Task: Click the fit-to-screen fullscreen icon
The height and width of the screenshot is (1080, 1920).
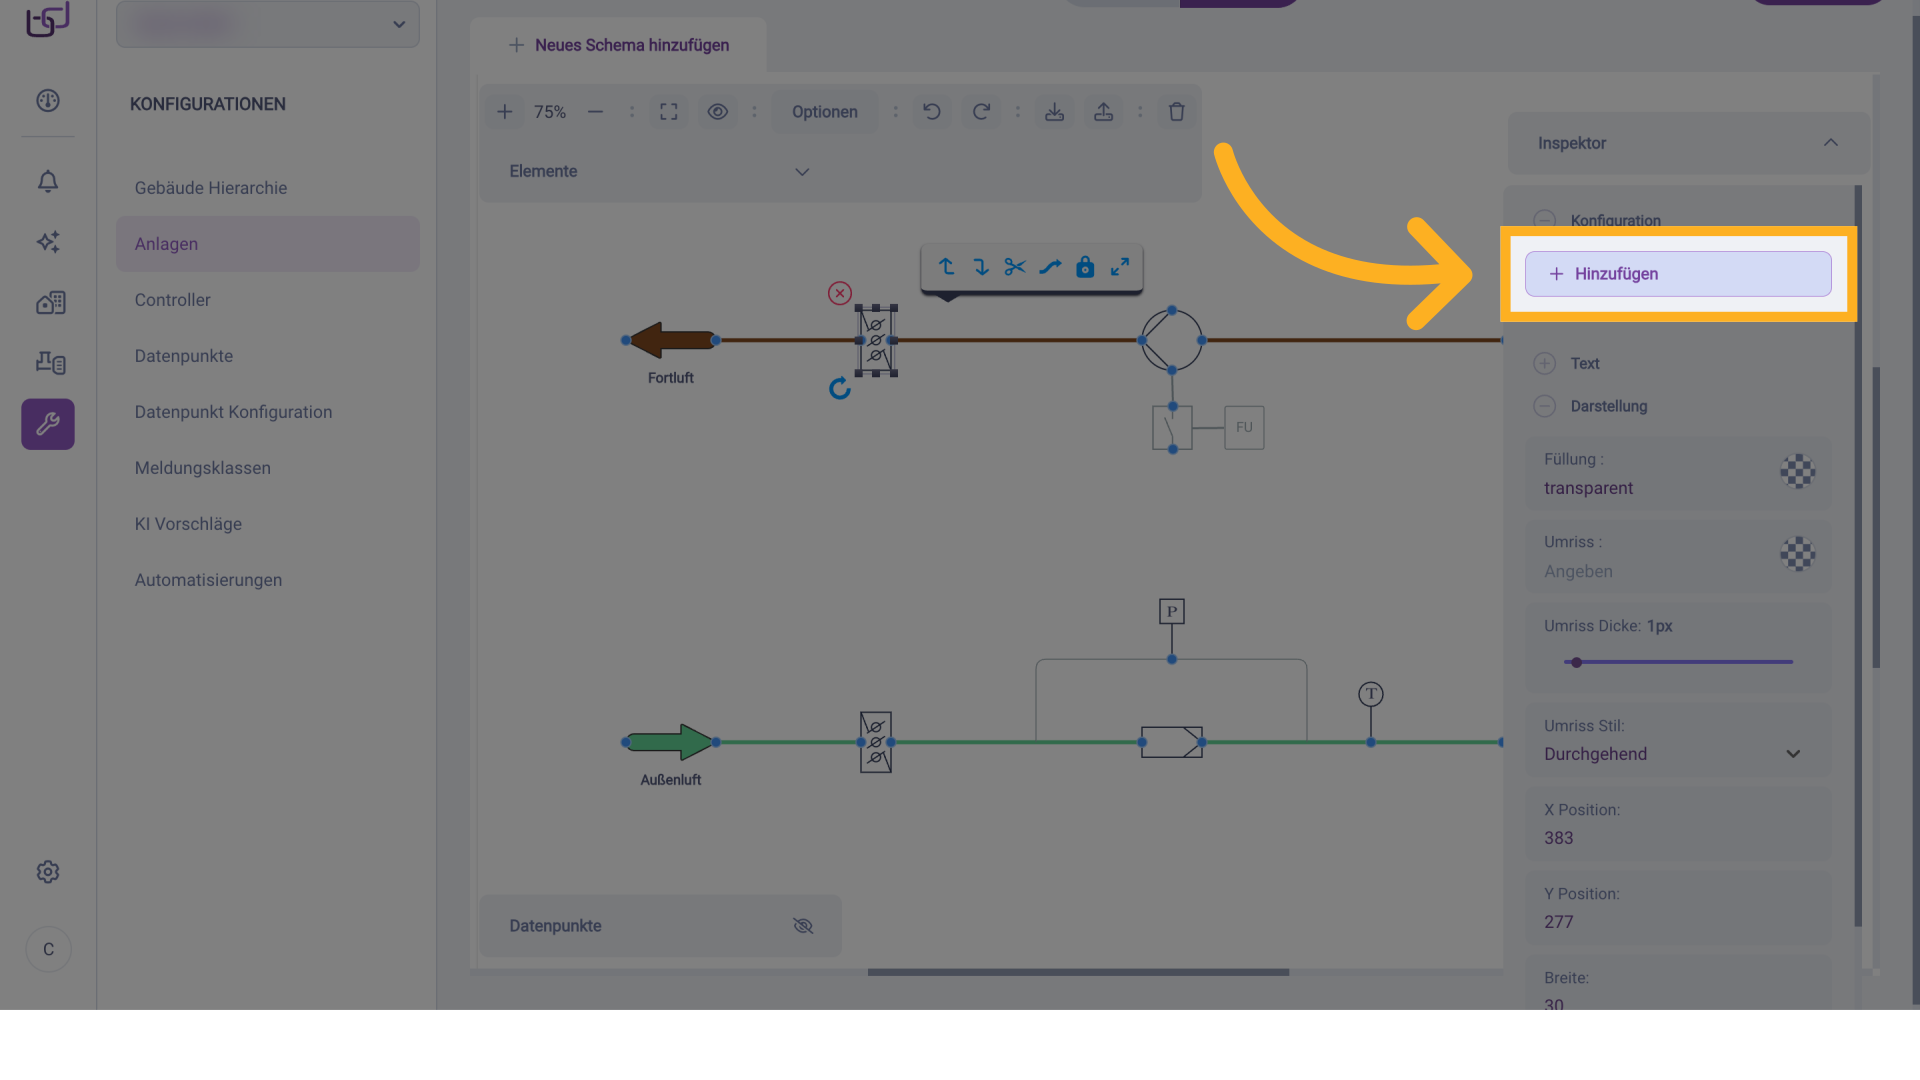Action: point(669,112)
